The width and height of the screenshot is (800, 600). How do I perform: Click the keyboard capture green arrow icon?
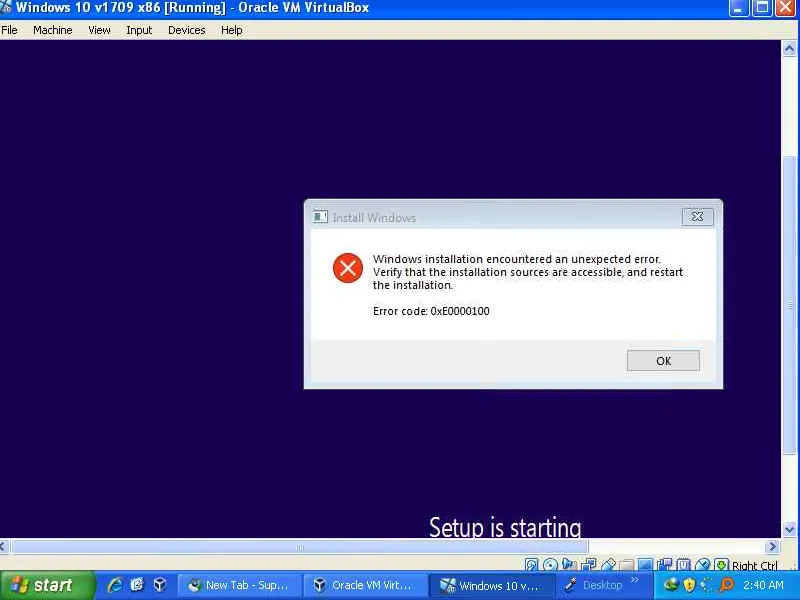tap(721, 564)
